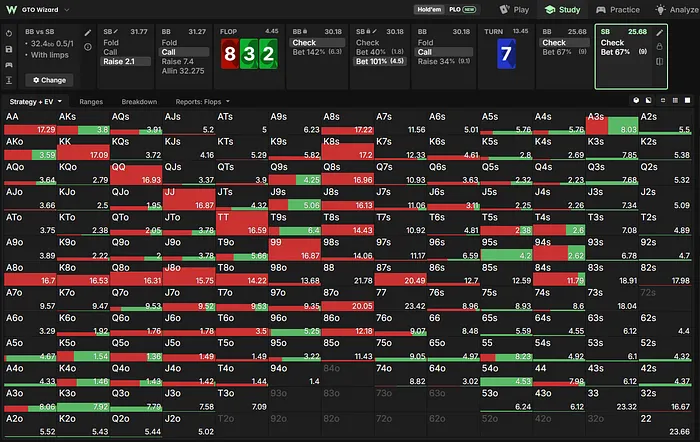Toggle the full square matrix view

[688, 100]
